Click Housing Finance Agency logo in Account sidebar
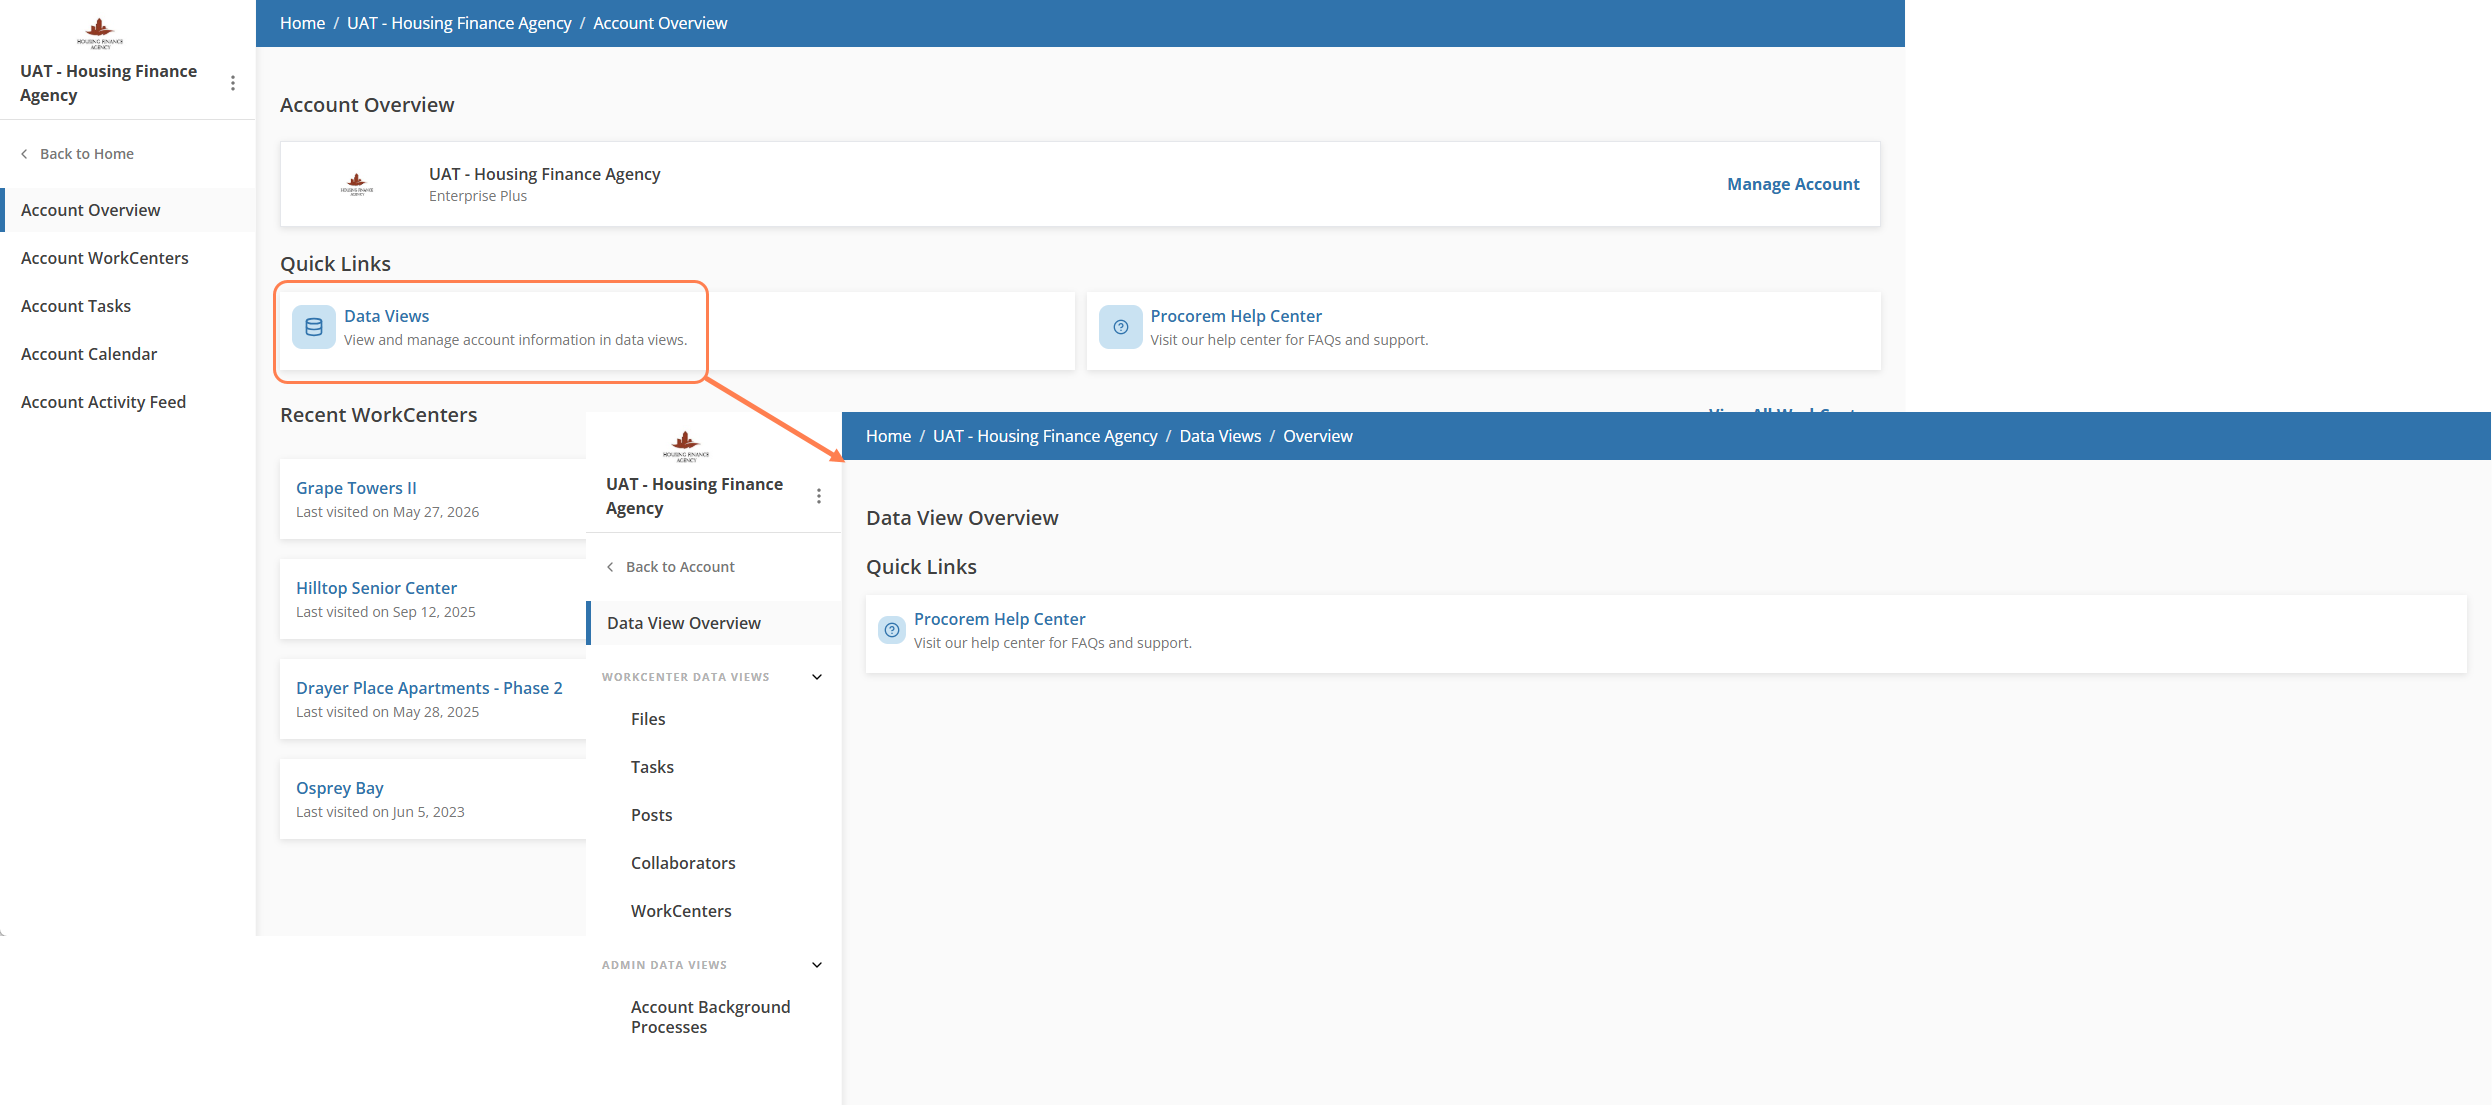 [100, 33]
